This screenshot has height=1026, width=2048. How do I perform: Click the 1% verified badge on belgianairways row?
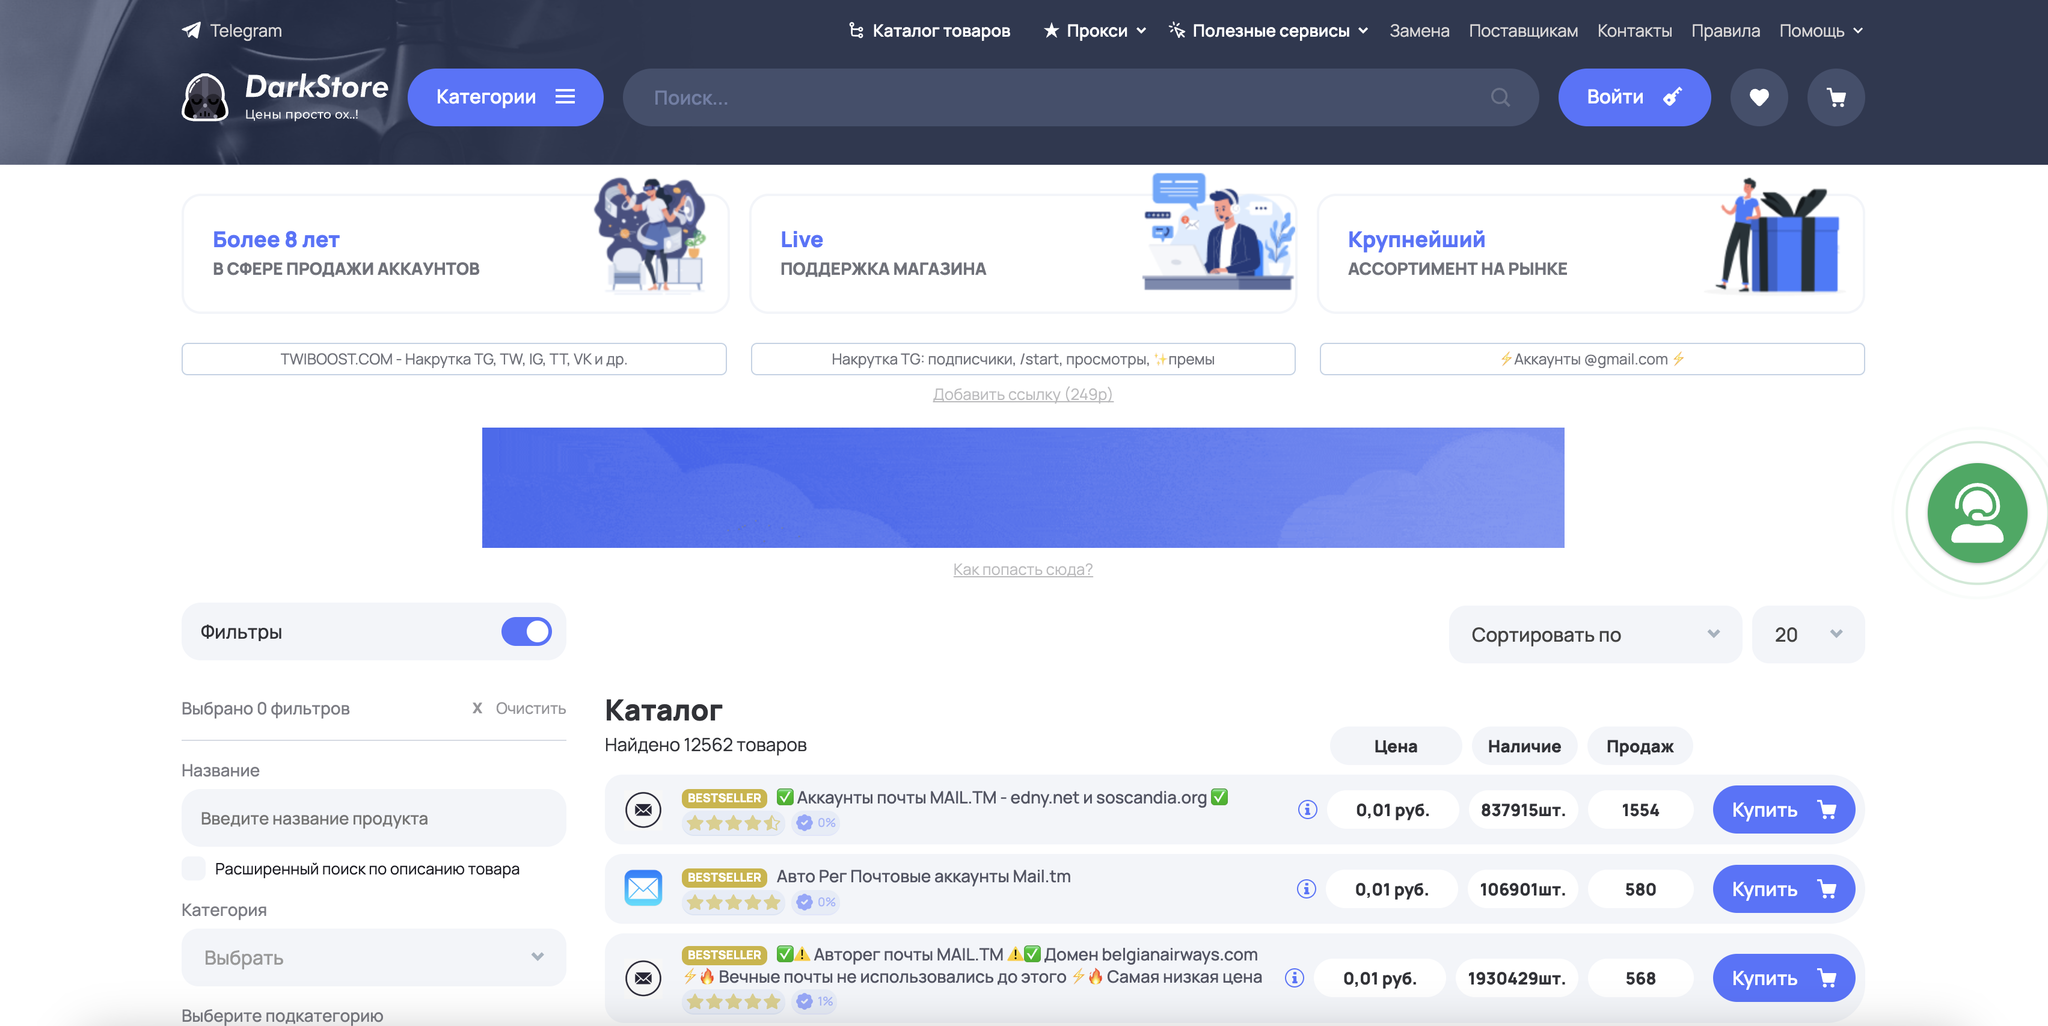coord(816,1001)
